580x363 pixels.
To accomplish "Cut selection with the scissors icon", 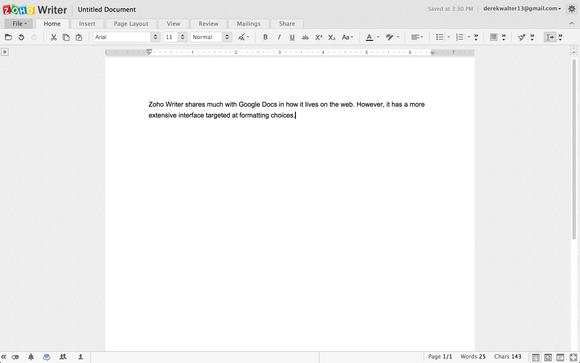I will 54,37.
